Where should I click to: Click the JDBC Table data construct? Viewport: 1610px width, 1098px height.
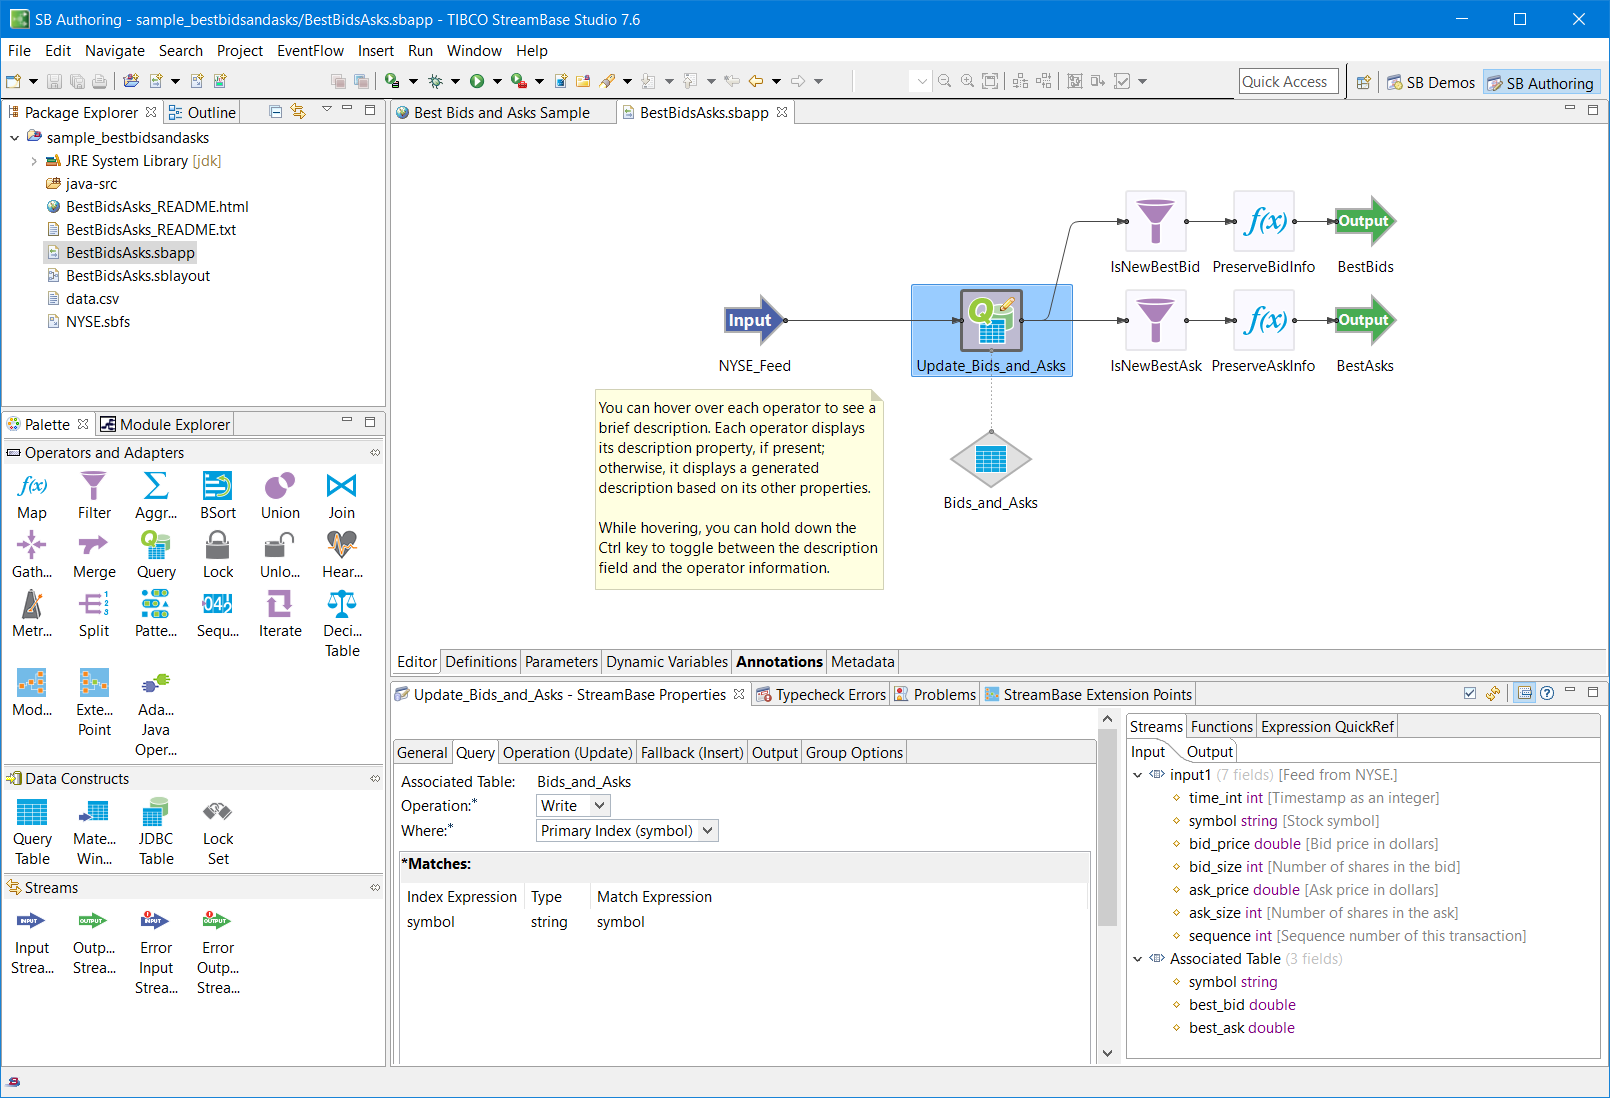click(156, 830)
